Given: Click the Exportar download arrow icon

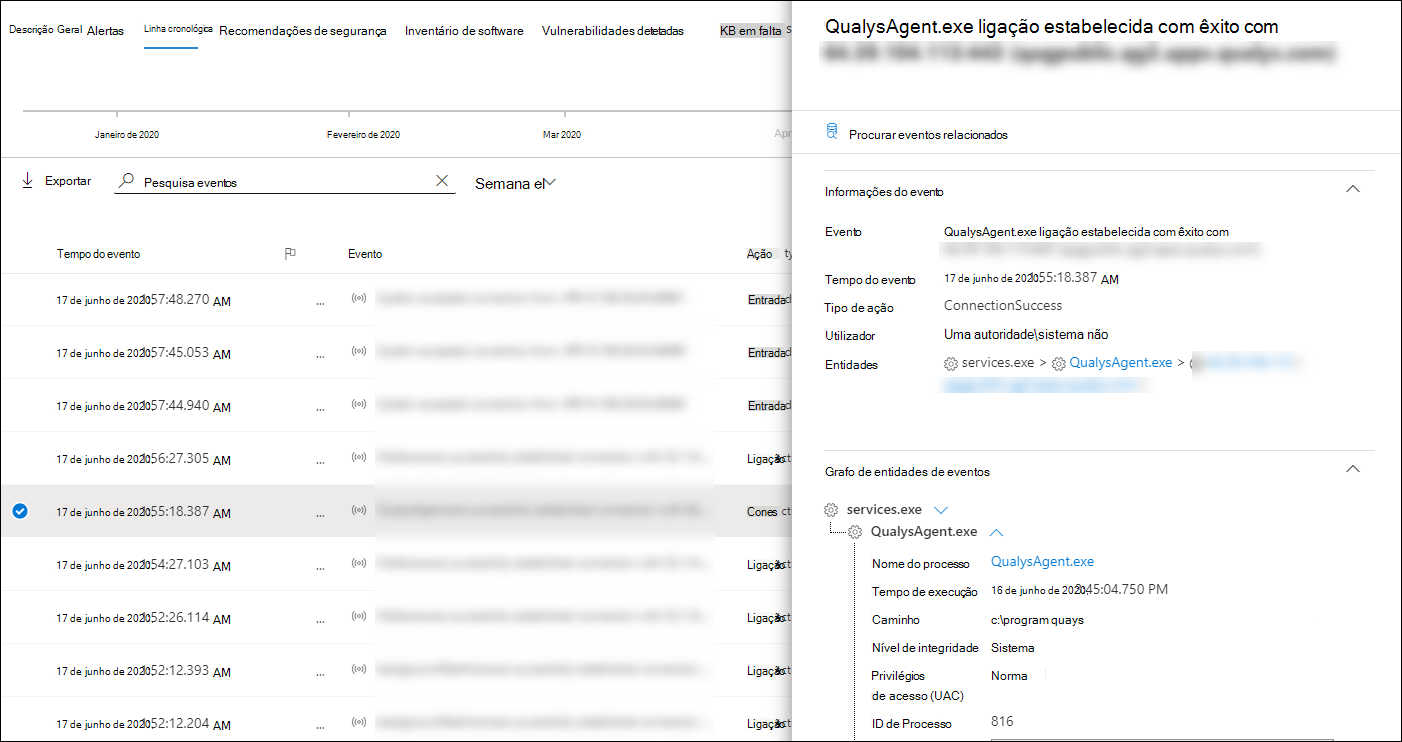Looking at the screenshot, I should coord(27,181).
